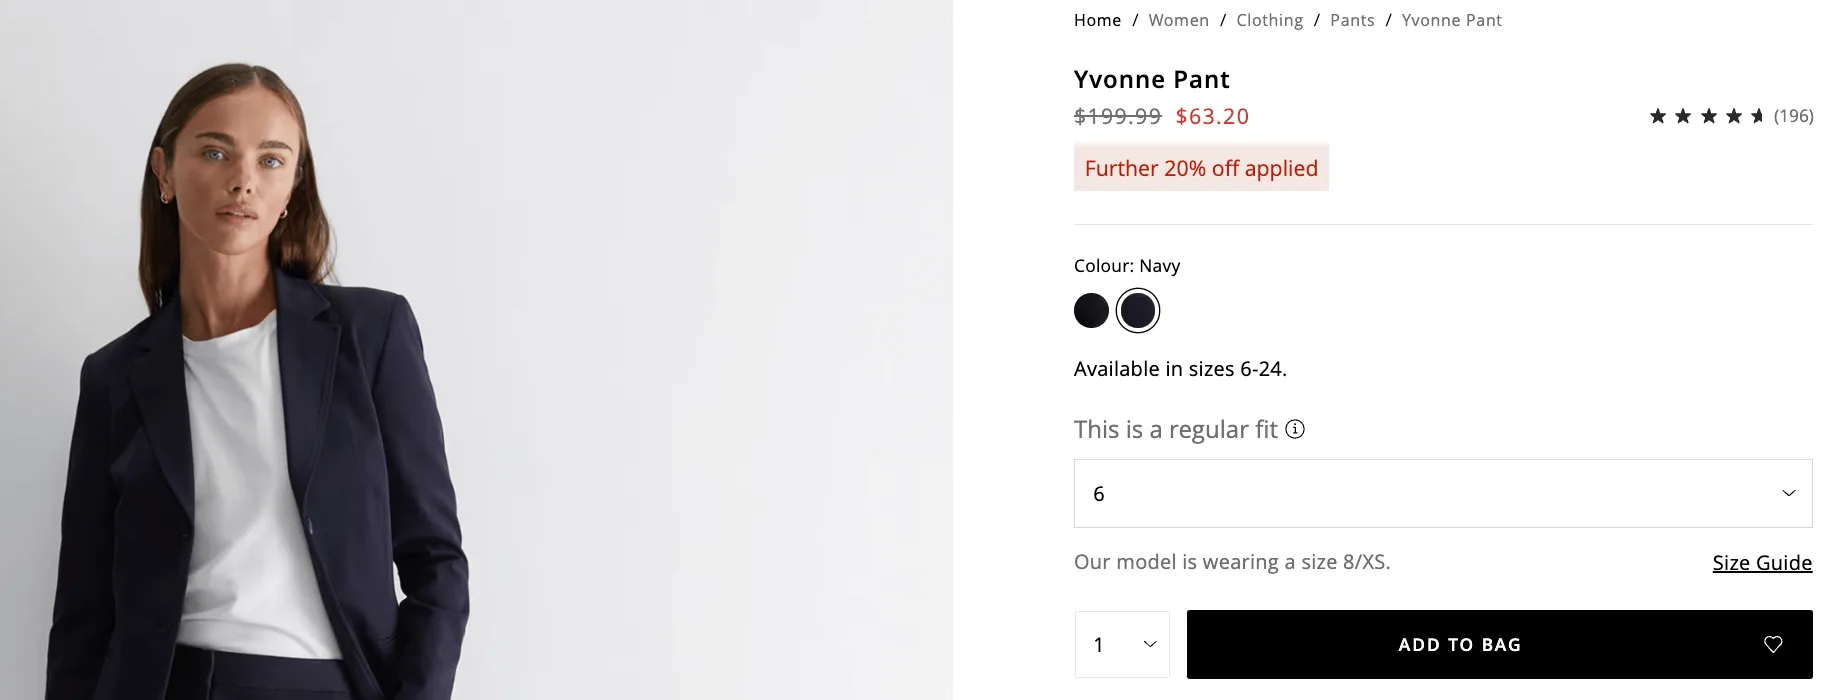
Task: Click the Yvonne Pant product title
Action: point(1151,79)
